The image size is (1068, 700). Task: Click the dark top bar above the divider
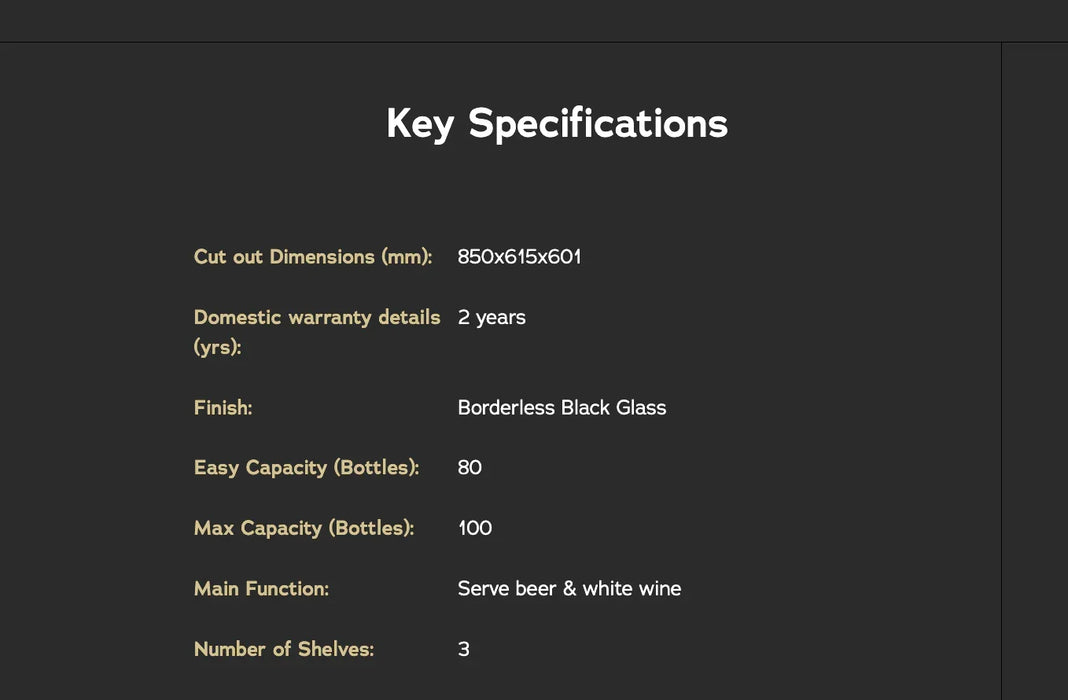(534, 20)
